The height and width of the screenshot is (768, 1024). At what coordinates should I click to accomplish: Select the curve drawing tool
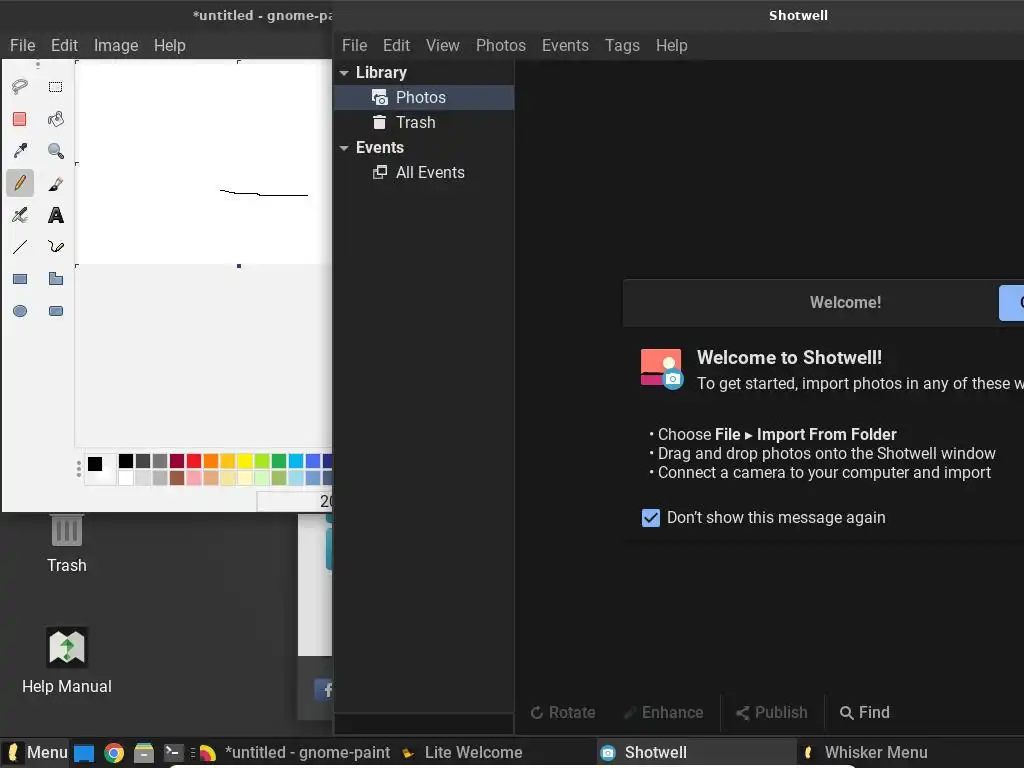coord(56,247)
